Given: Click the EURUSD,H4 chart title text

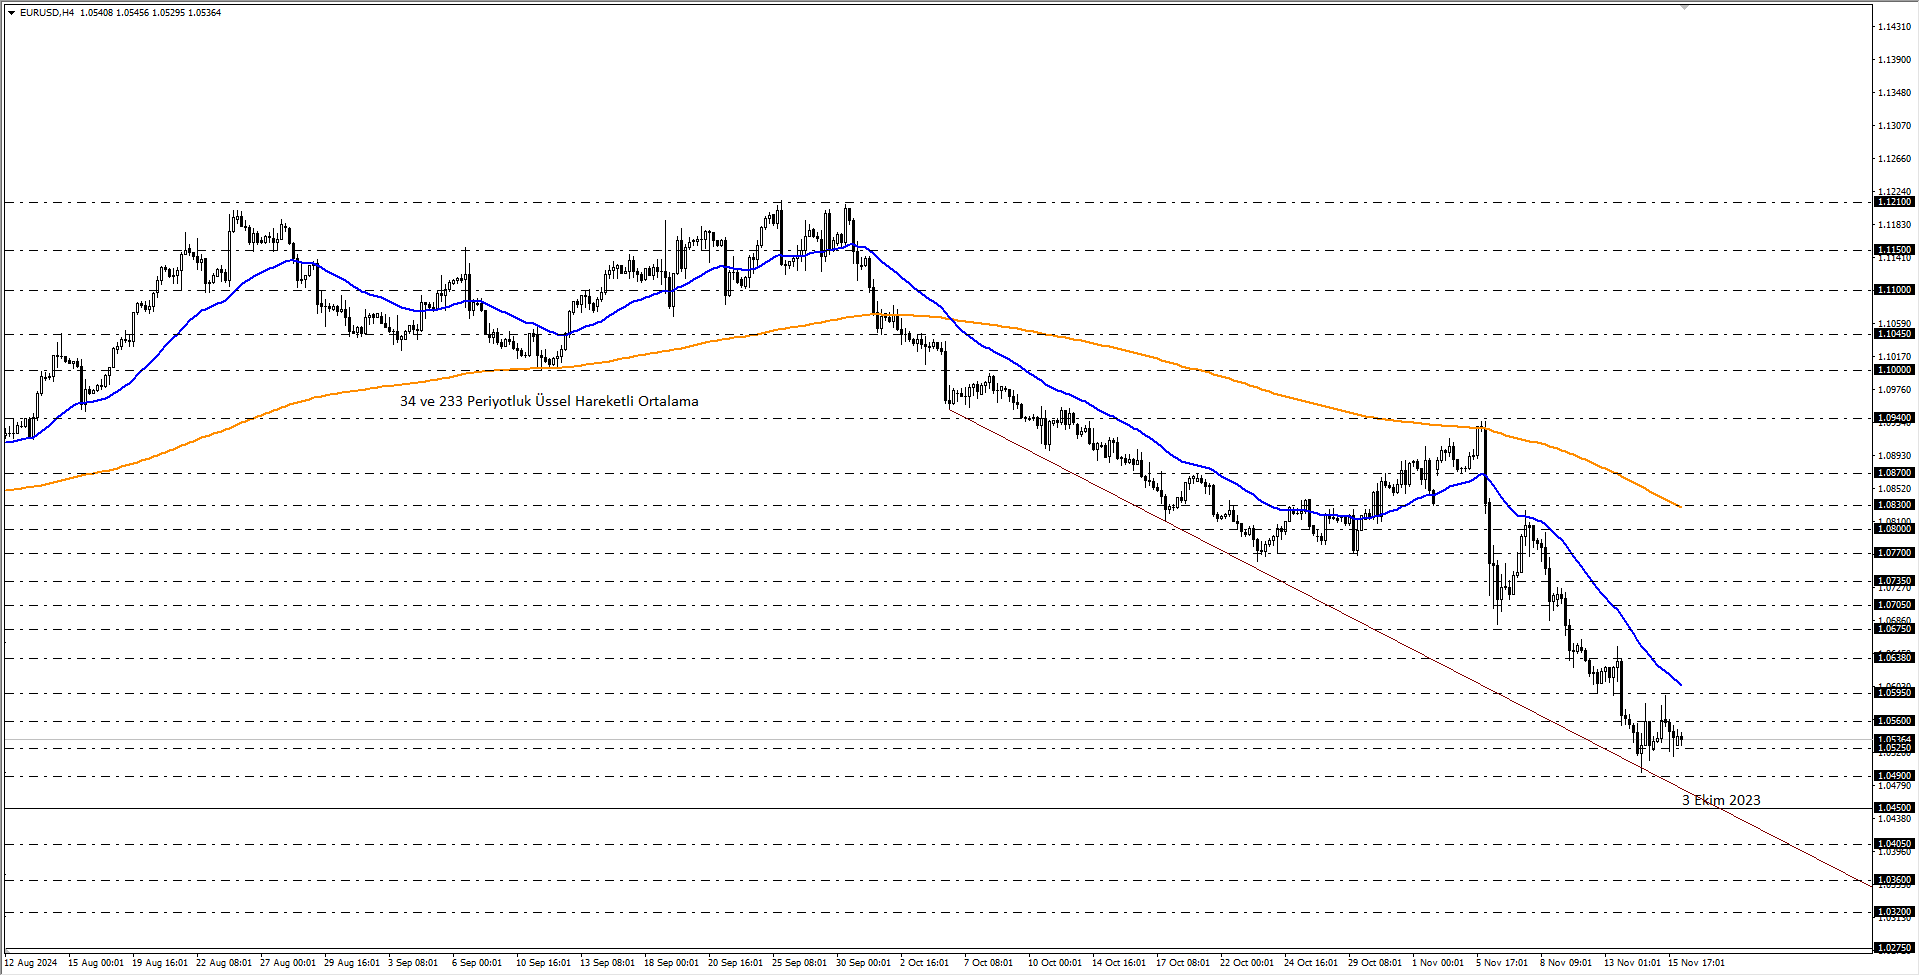Looking at the screenshot, I should pyautogui.click(x=47, y=13).
